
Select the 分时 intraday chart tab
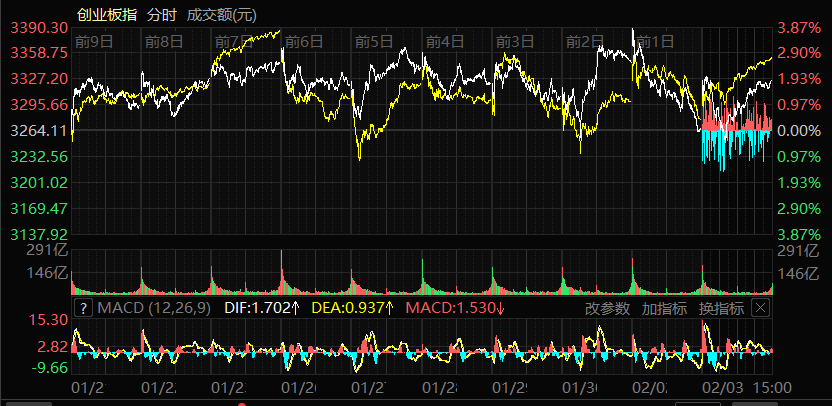[162, 15]
